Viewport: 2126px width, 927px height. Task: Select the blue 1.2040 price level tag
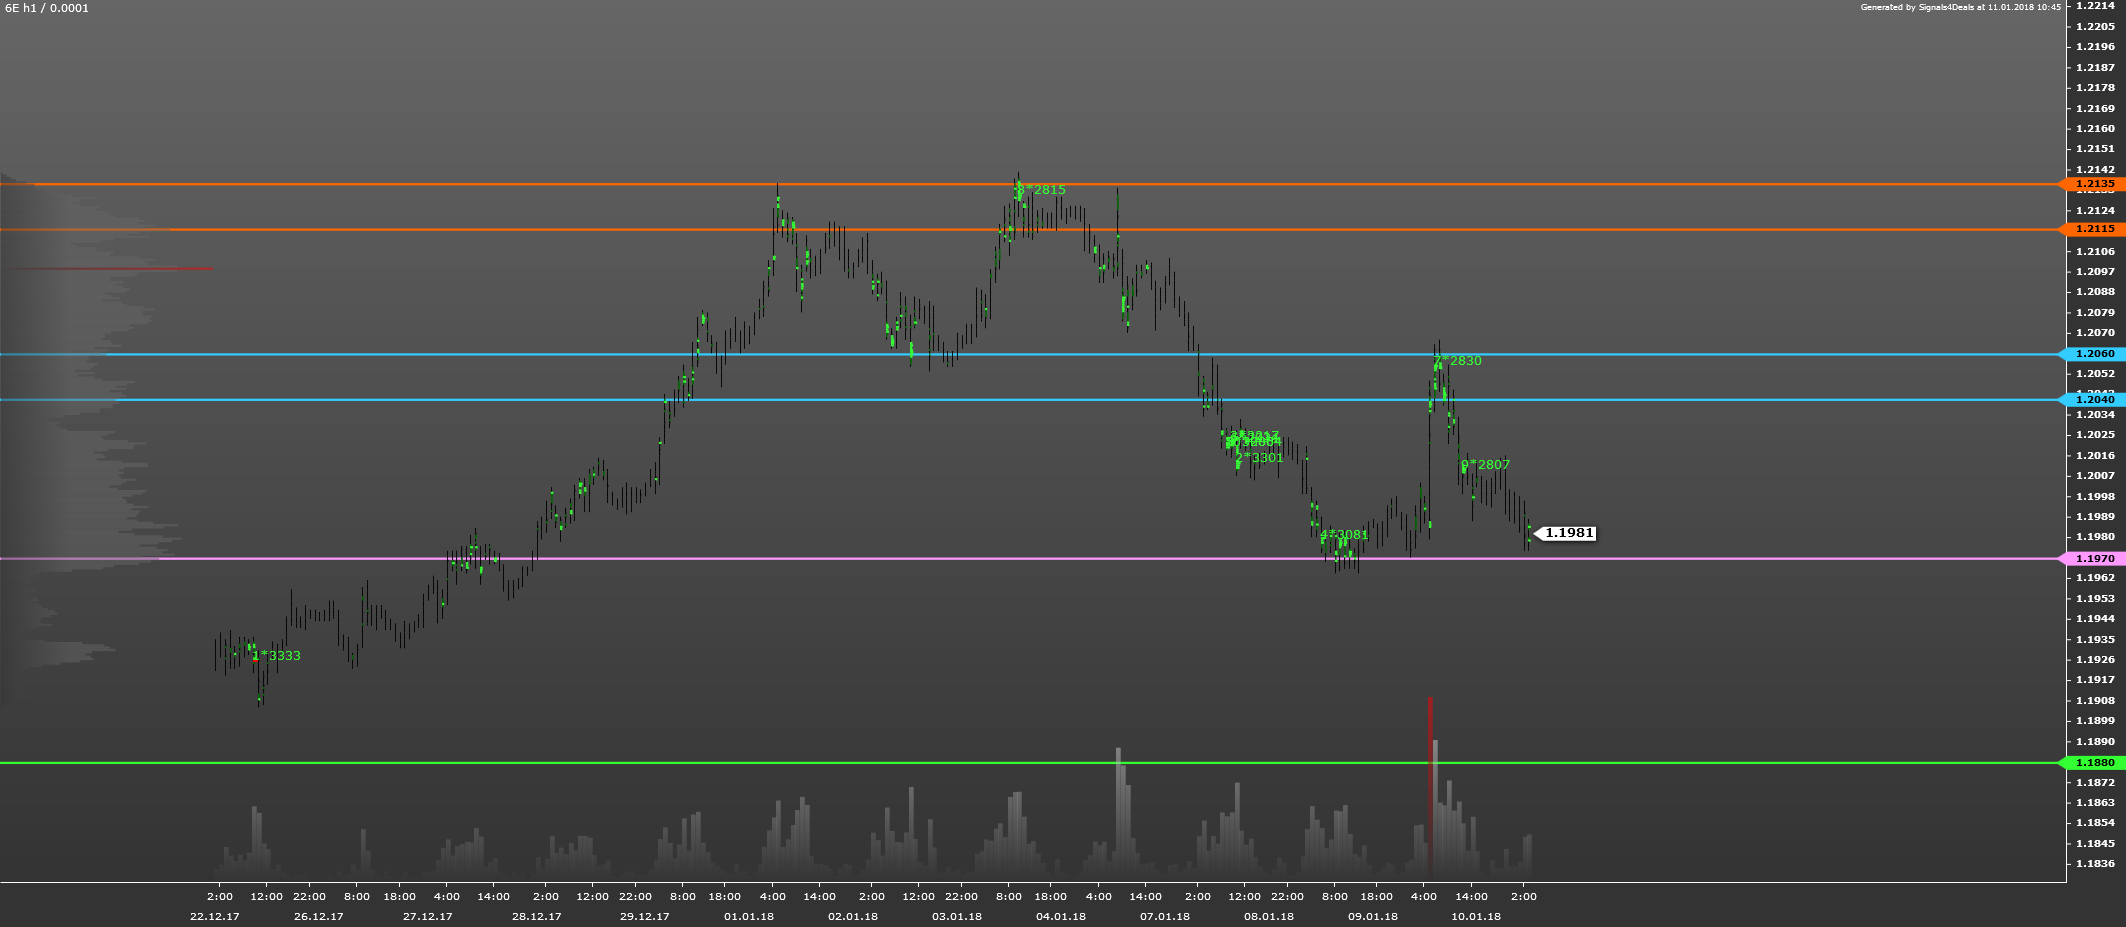tap(2094, 400)
